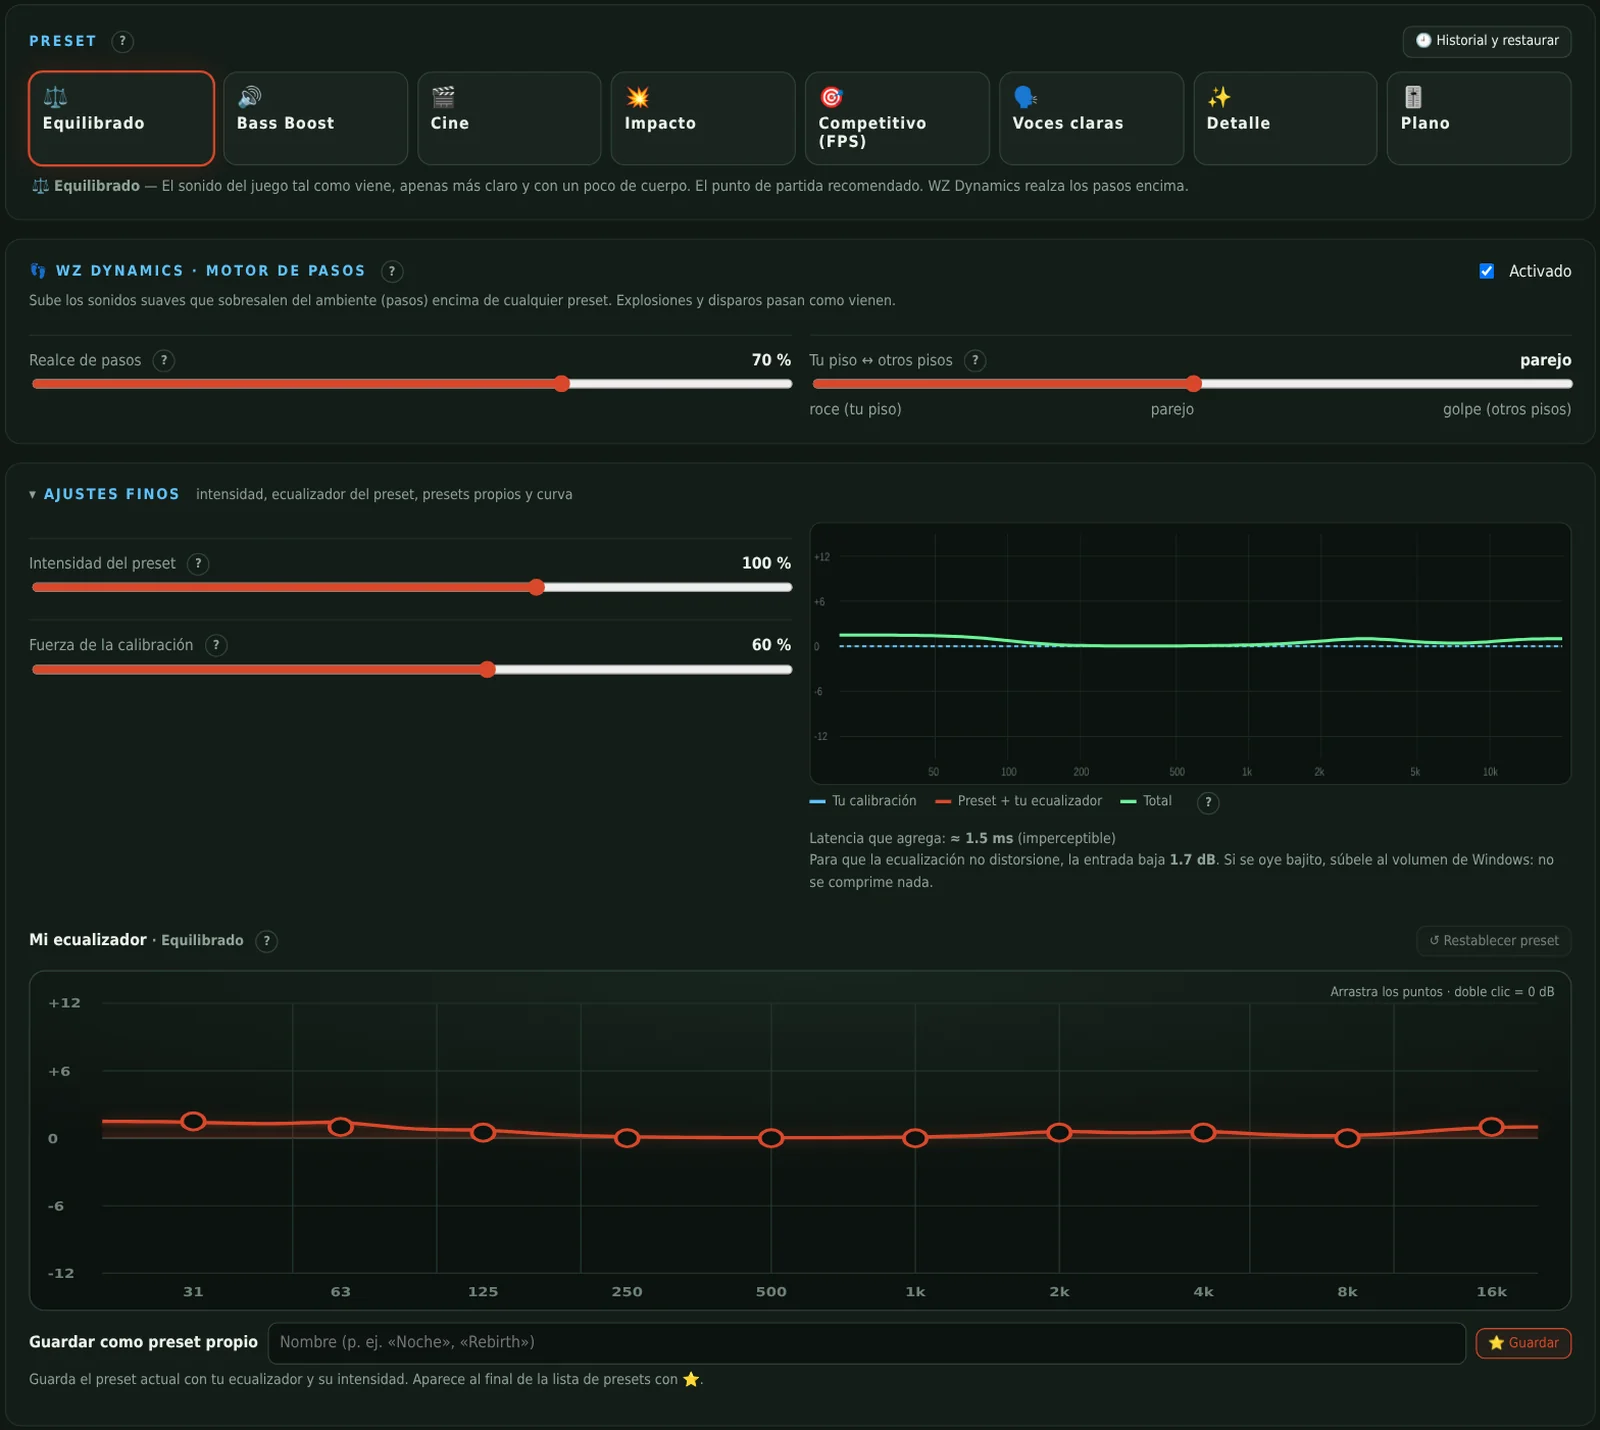Show help for Tu piso otros pisos
This screenshot has width=1600, height=1430.
click(975, 360)
